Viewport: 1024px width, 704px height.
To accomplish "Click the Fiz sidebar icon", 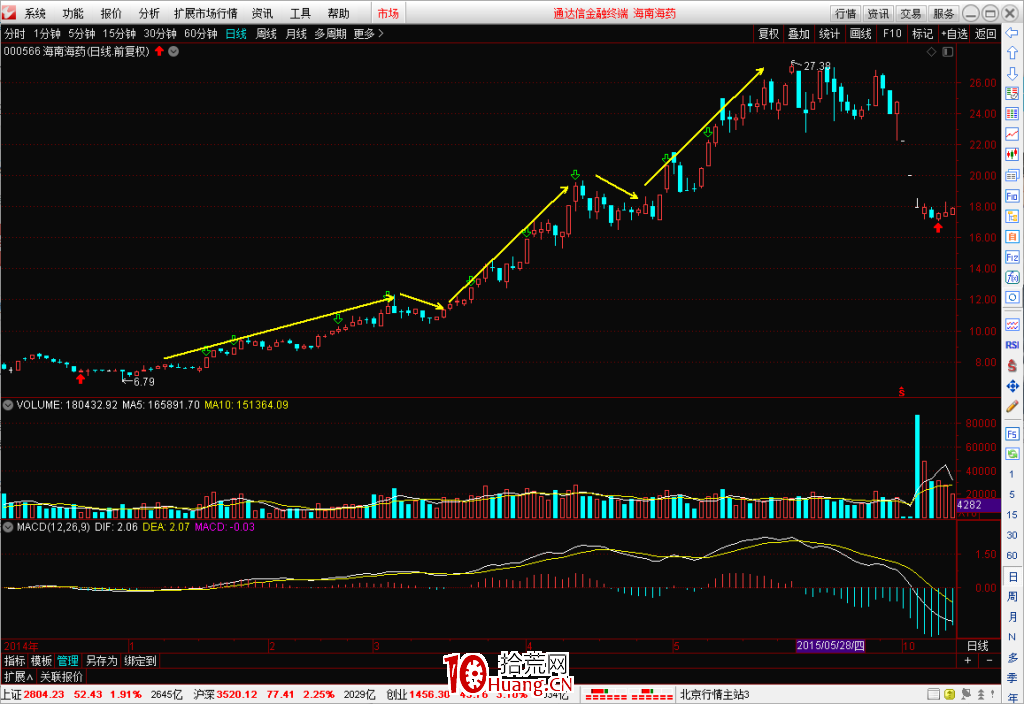I will point(1012,257).
